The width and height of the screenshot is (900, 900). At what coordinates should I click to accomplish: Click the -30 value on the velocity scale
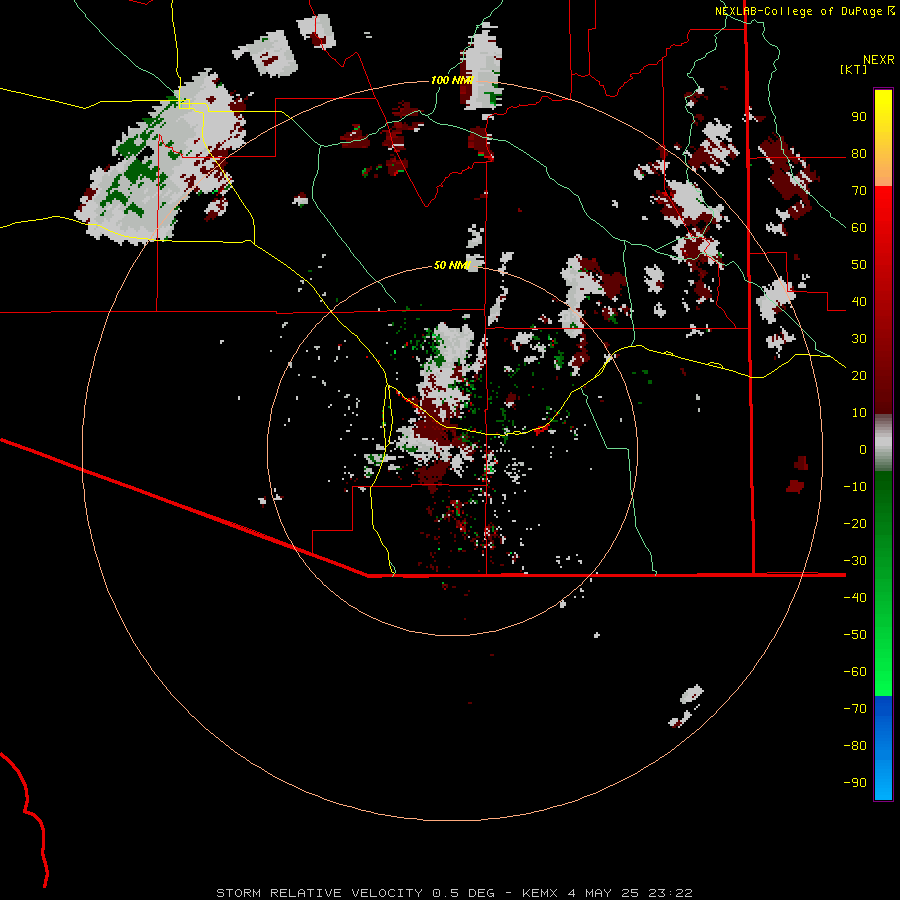[855, 561]
